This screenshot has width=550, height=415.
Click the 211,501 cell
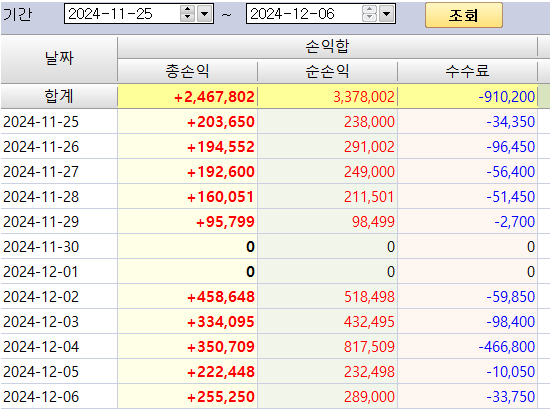pyautogui.click(x=327, y=196)
